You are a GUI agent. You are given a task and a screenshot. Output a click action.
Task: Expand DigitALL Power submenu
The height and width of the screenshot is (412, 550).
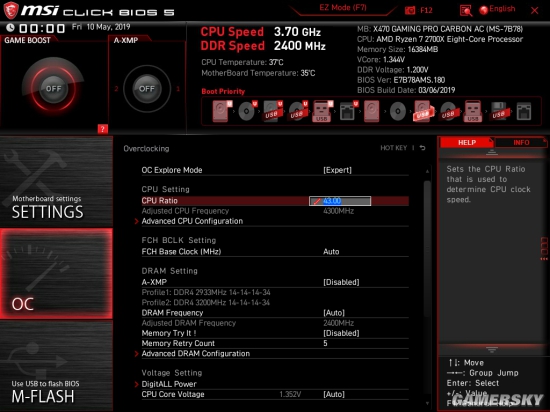click(x=169, y=384)
